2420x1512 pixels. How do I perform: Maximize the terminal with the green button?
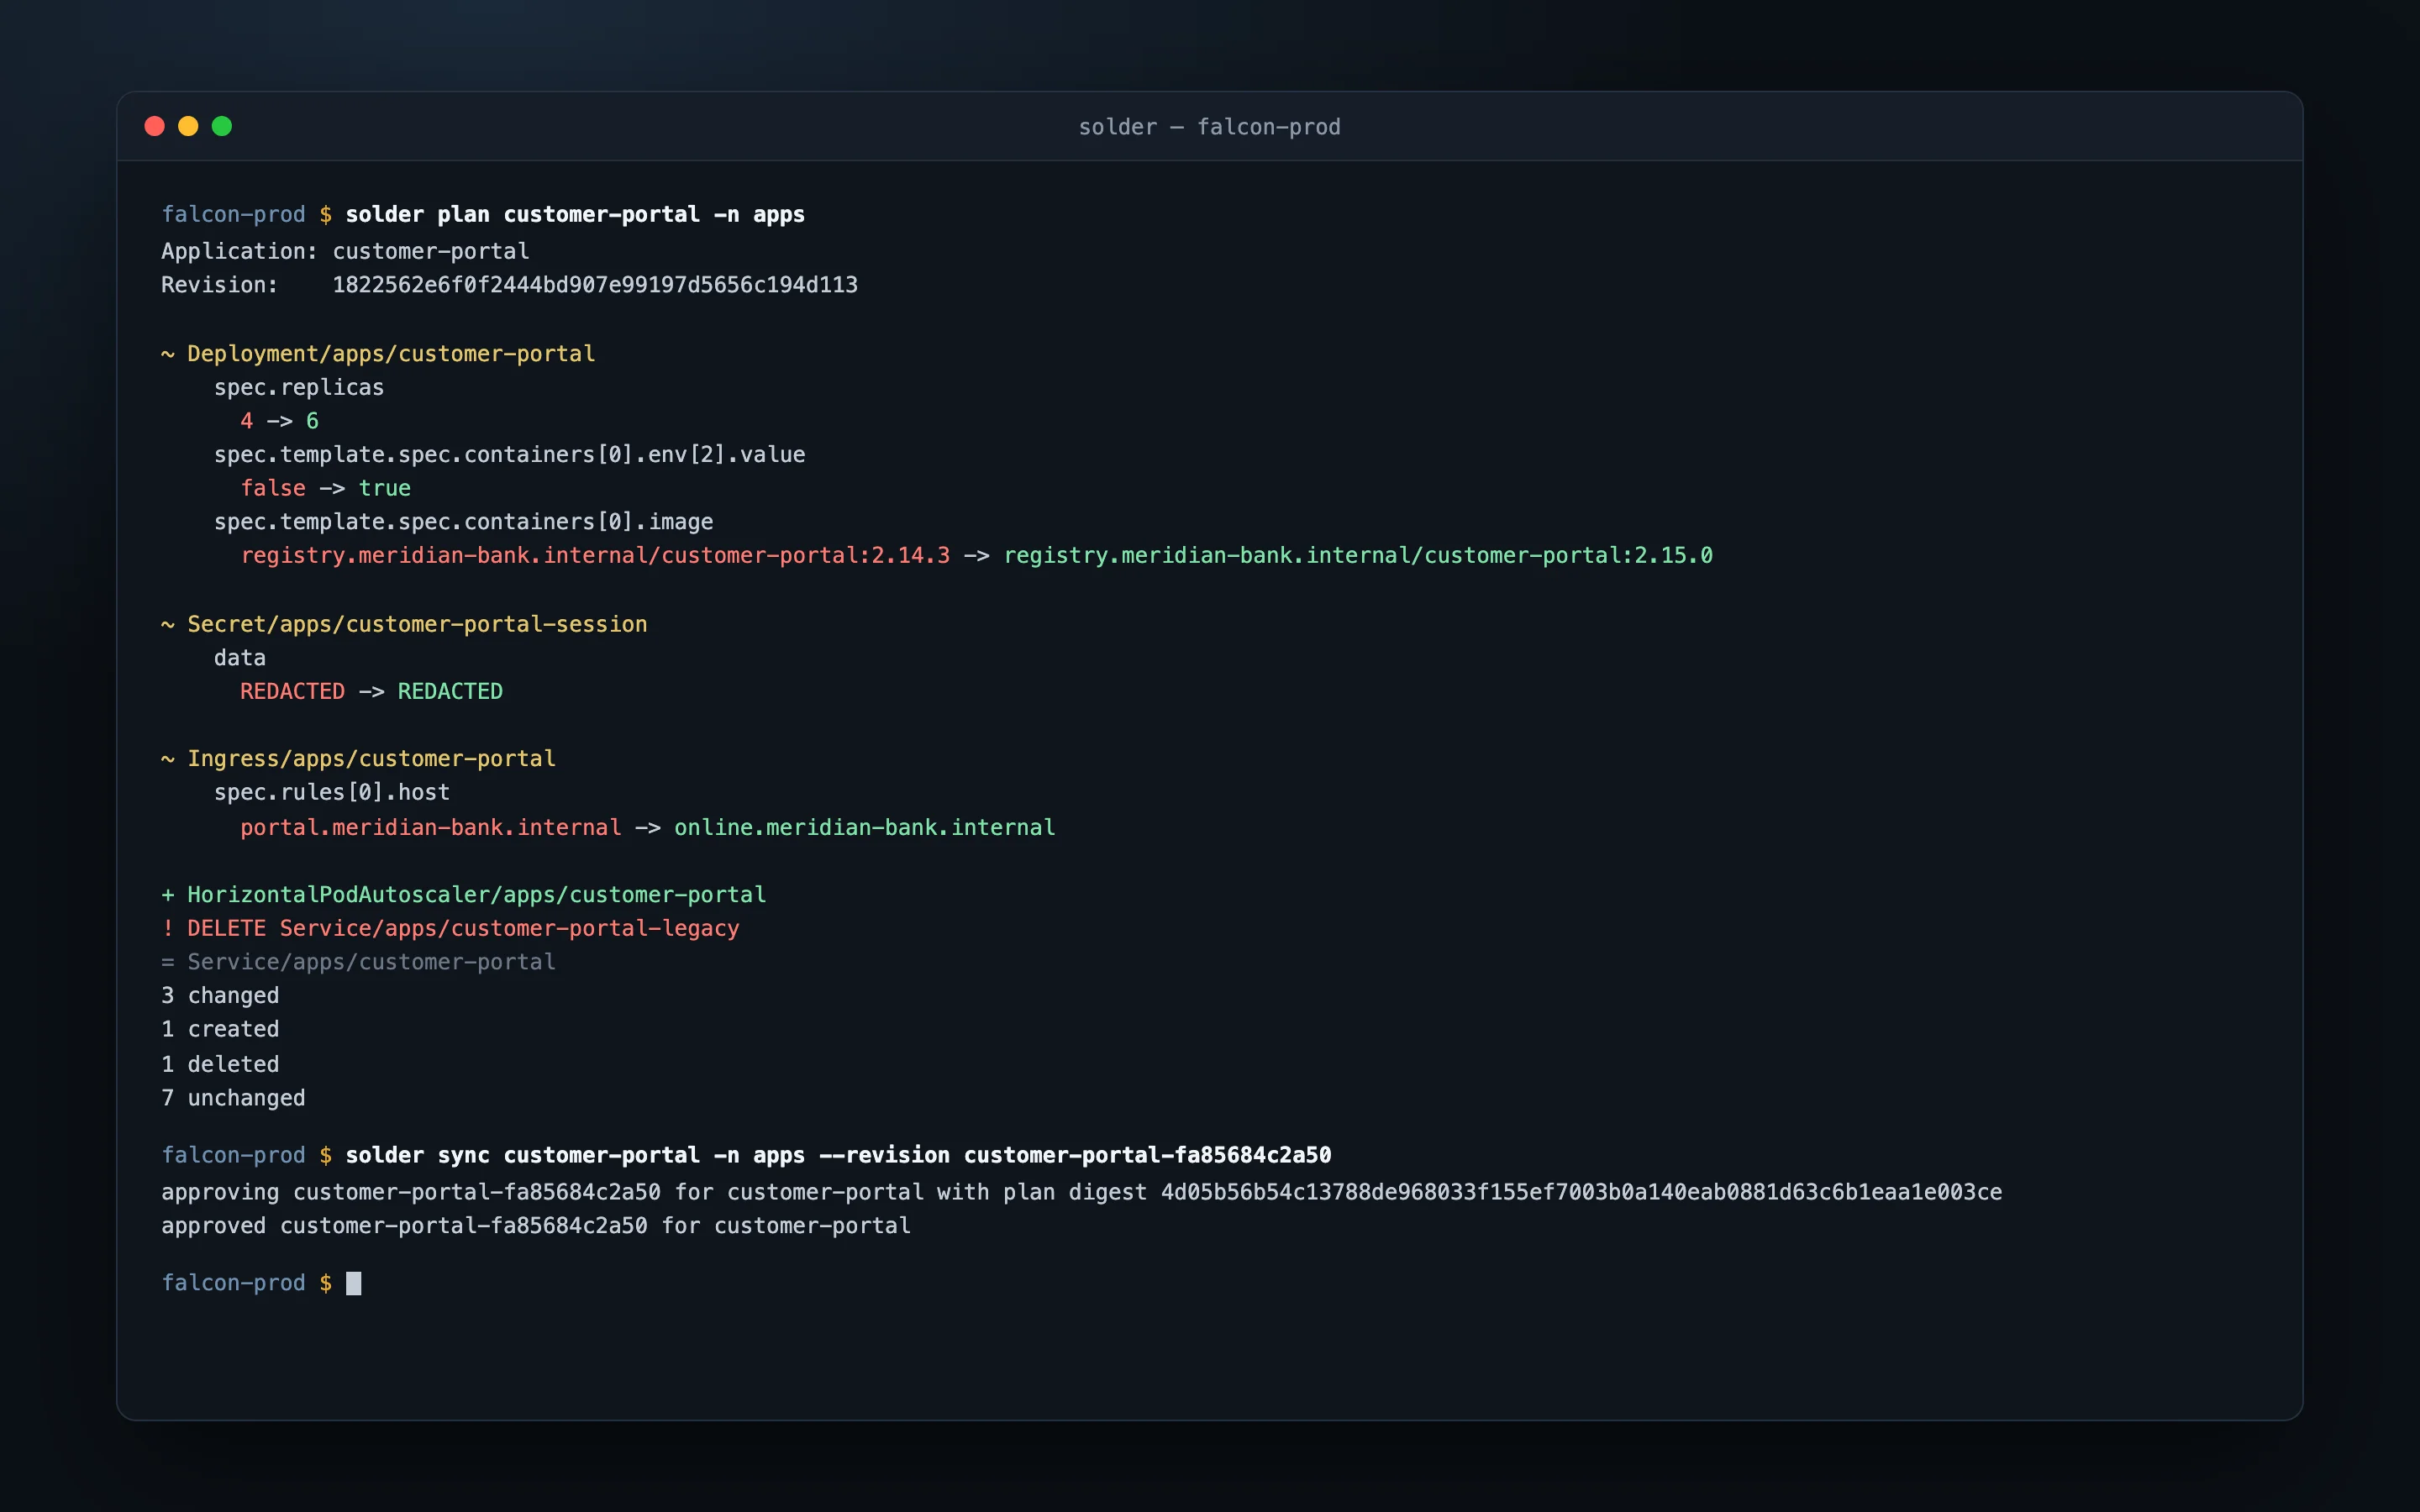pyautogui.click(x=222, y=126)
